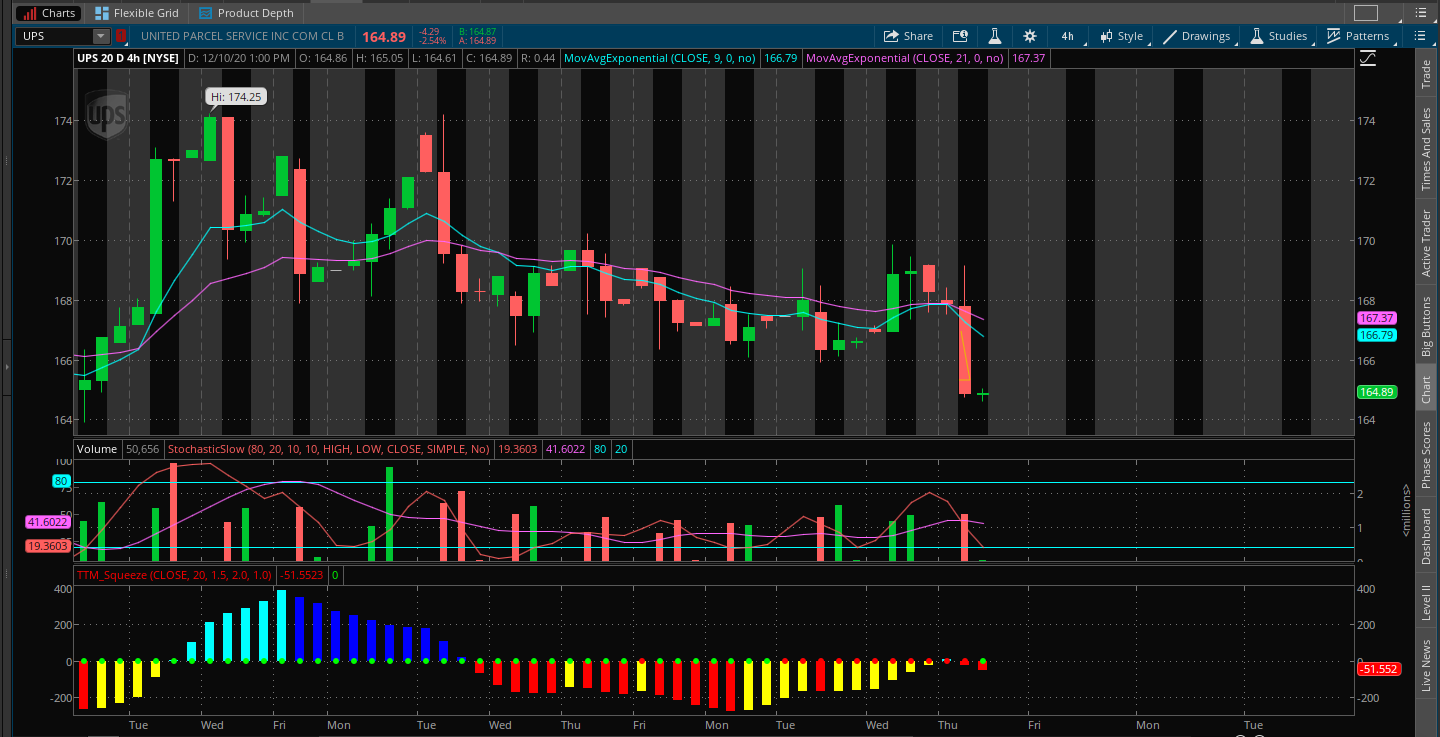Open the Dashboard sidebar tab
This screenshot has height=737, width=1440.
[x=1426, y=537]
